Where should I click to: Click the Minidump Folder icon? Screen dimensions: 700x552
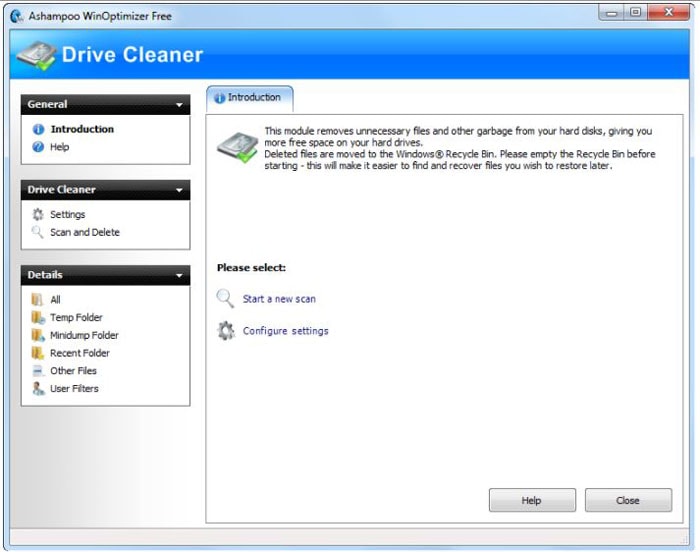point(38,335)
